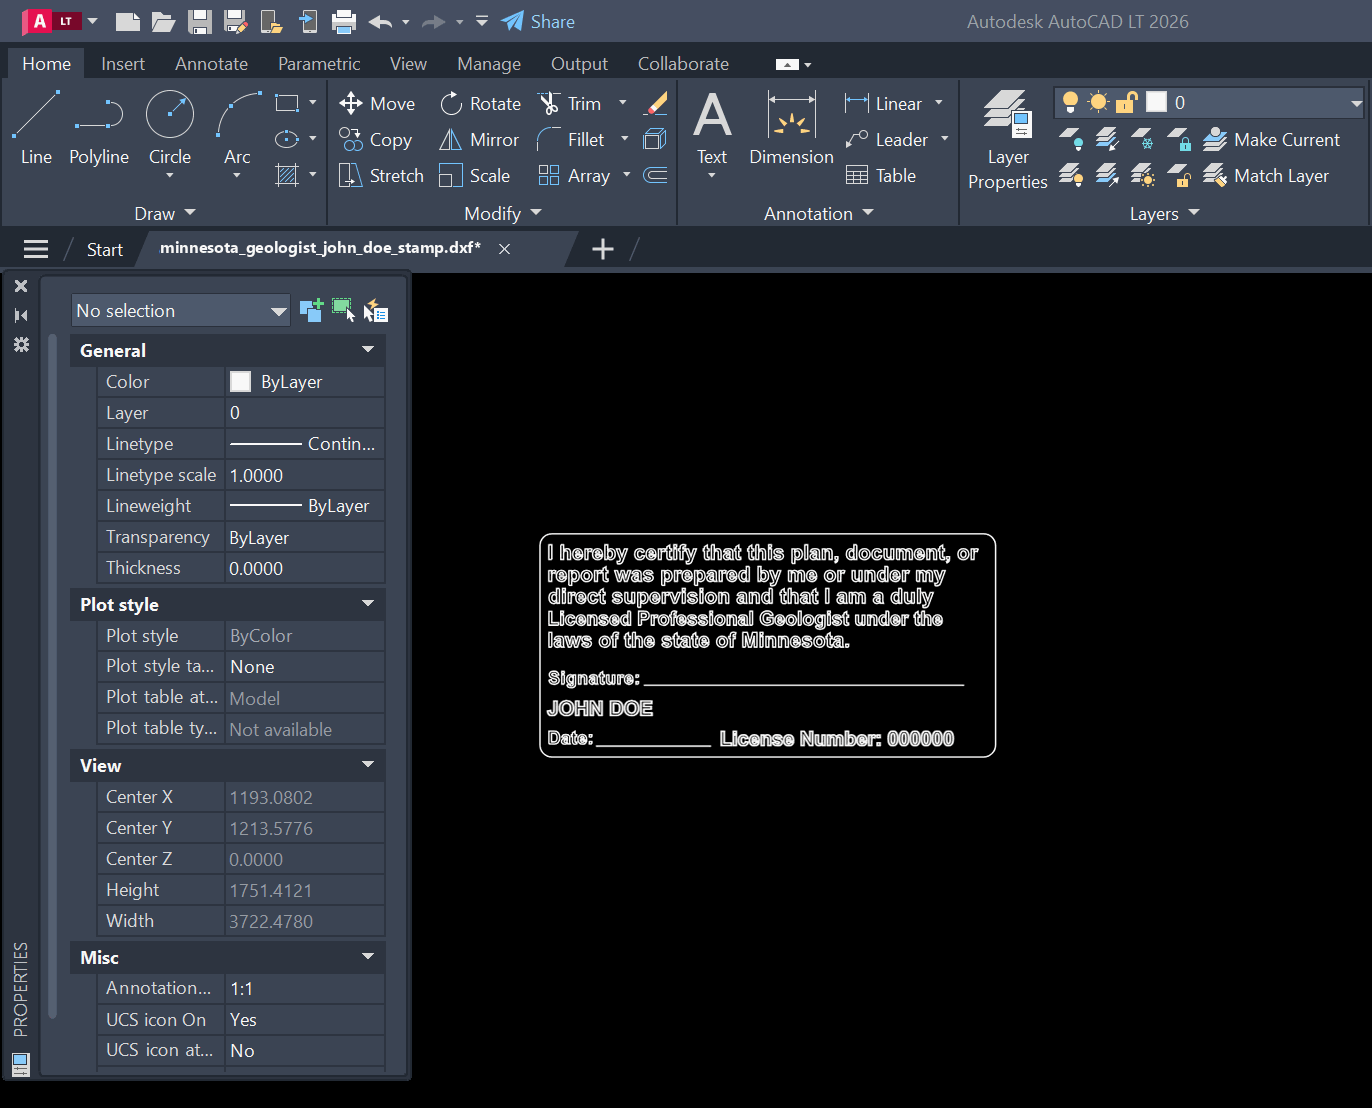Activate the Copy tool
The height and width of the screenshot is (1108, 1372).
pos(375,139)
